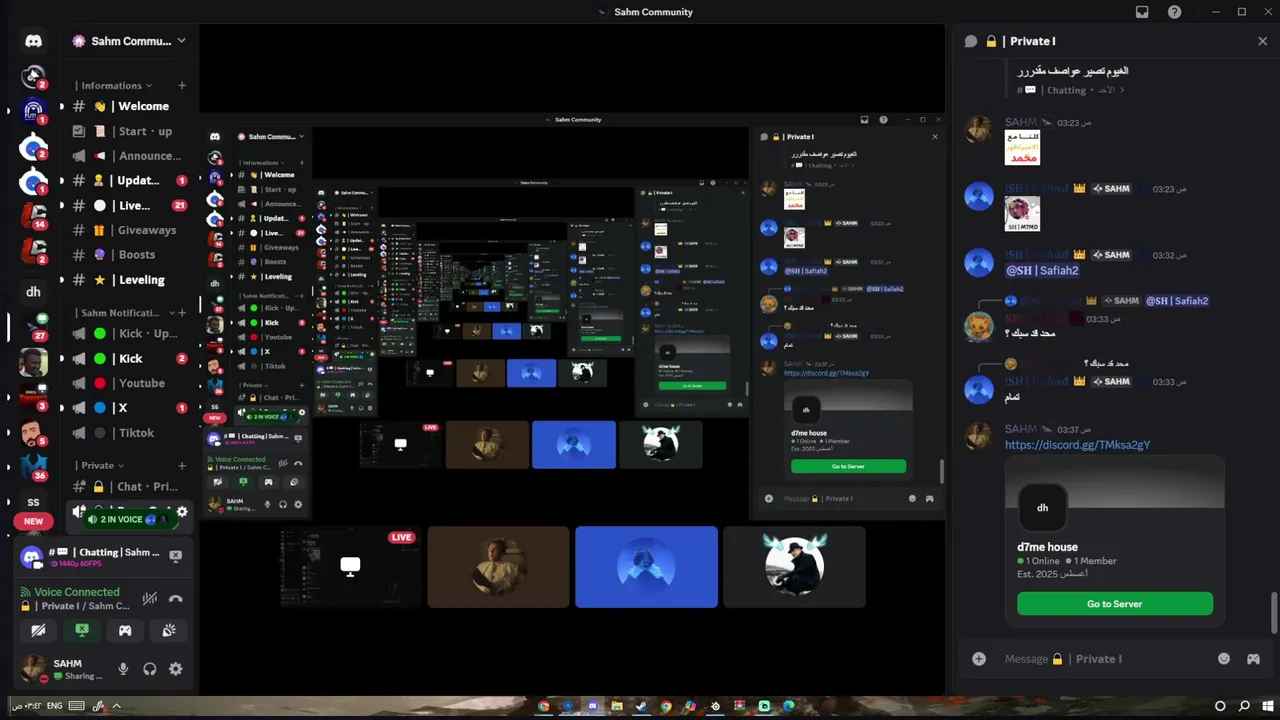Open the emoji picker in message bar

(1224, 659)
